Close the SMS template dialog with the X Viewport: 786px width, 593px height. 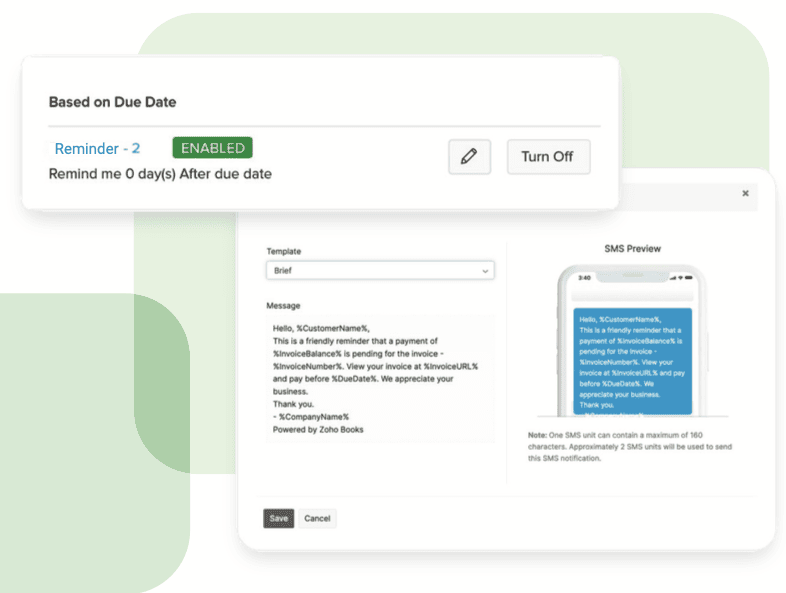tap(745, 193)
